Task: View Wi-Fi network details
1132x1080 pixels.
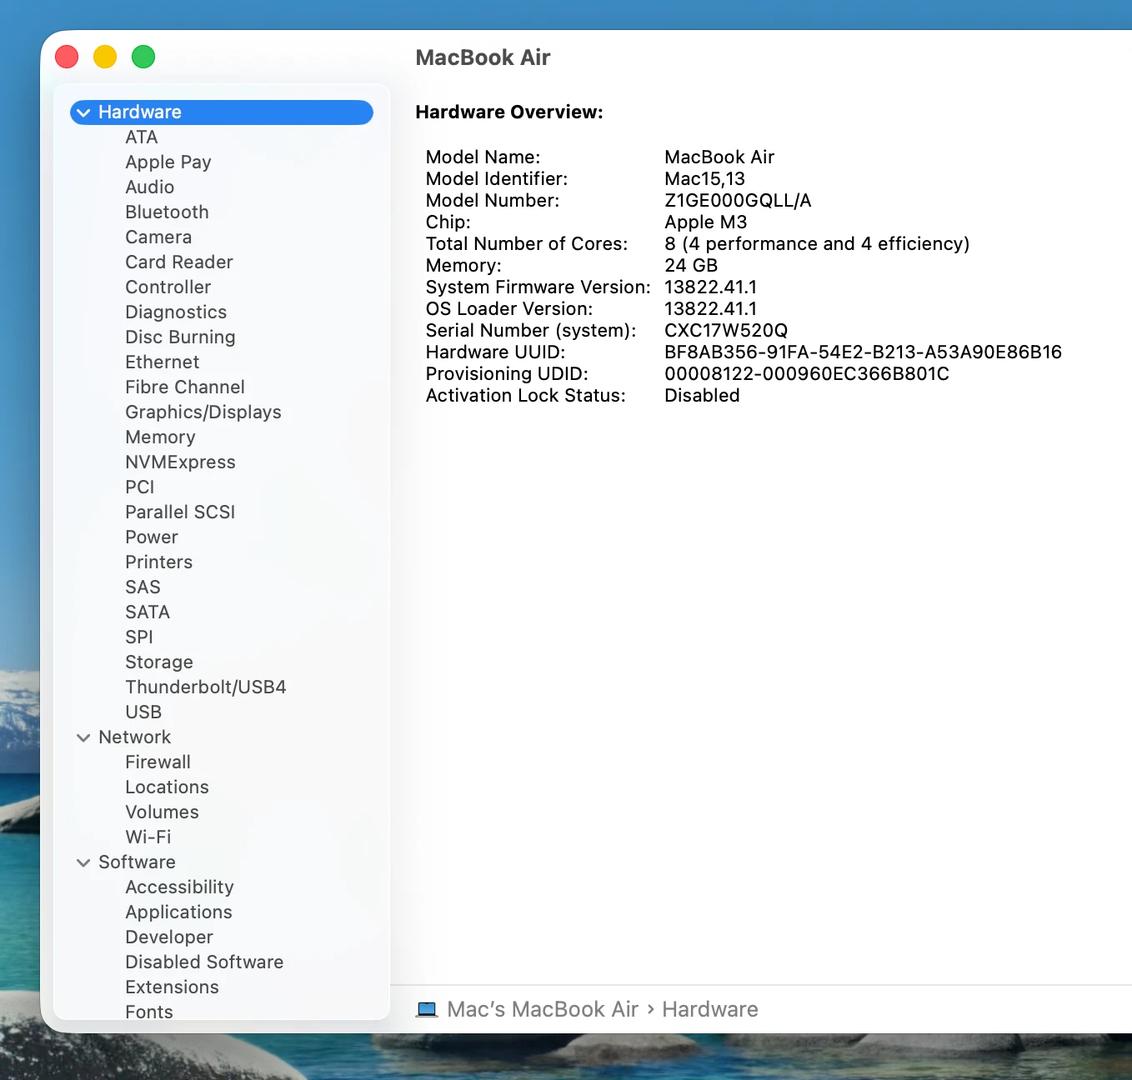Action: point(148,837)
